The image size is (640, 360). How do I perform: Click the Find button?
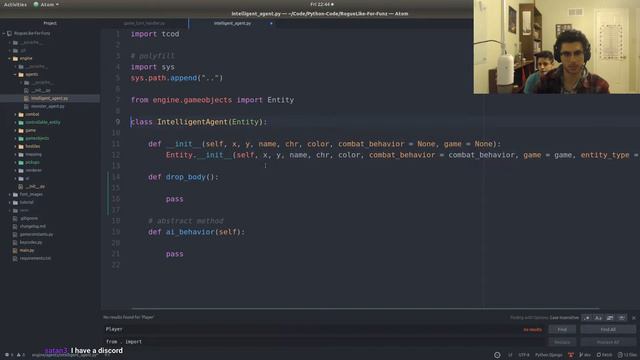tap(562, 329)
